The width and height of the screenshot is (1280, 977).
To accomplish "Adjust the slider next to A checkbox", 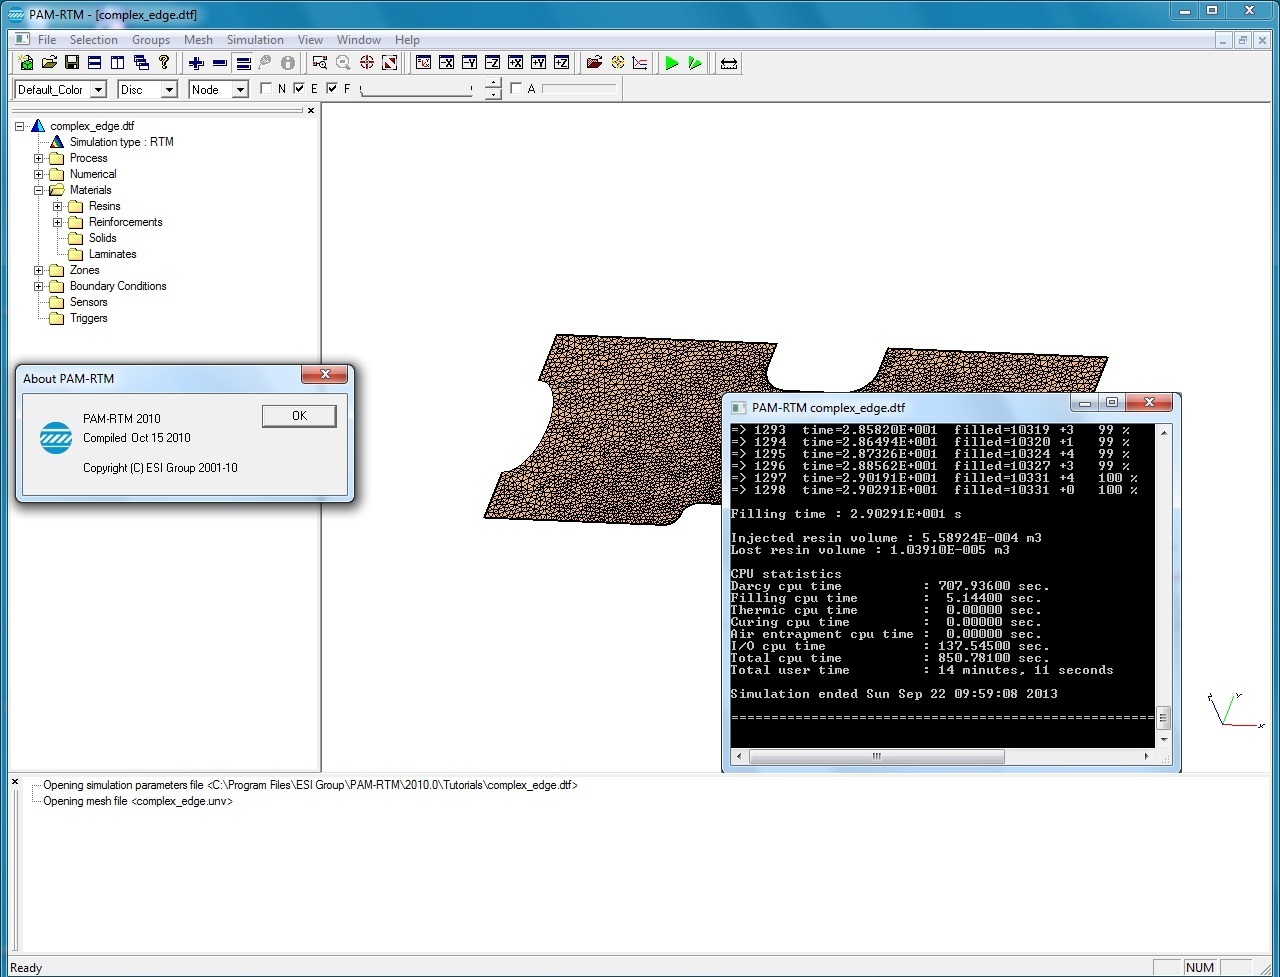I will click(579, 89).
